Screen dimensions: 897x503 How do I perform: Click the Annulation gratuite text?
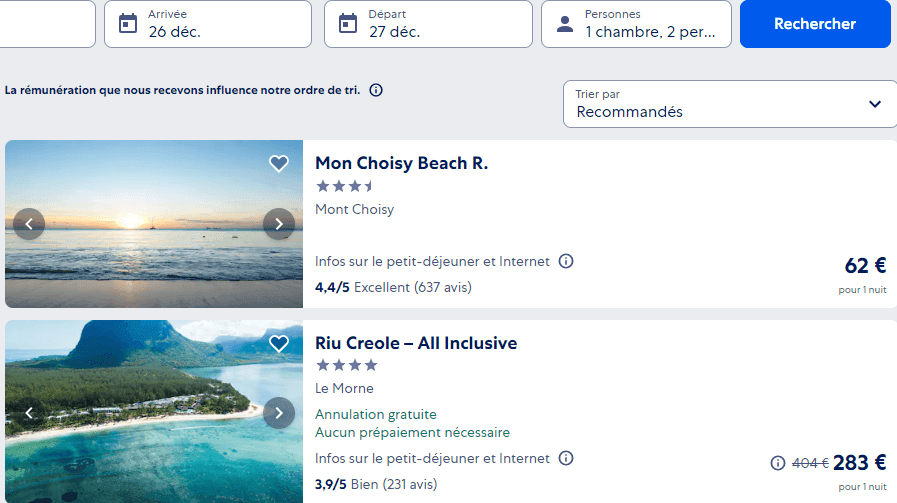tap(376, 414)
